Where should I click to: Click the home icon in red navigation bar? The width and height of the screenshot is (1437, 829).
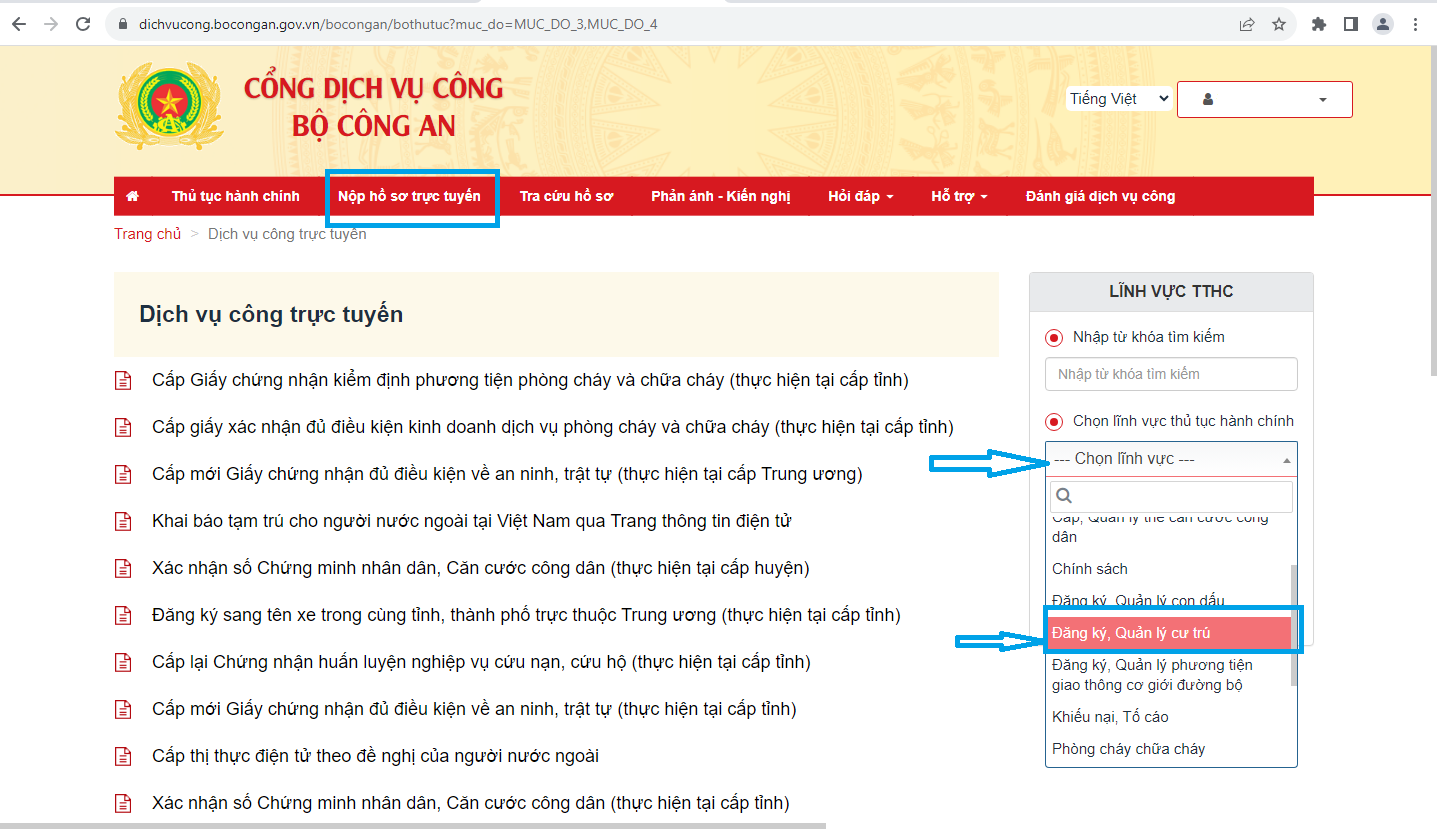[x=133, y=196]
